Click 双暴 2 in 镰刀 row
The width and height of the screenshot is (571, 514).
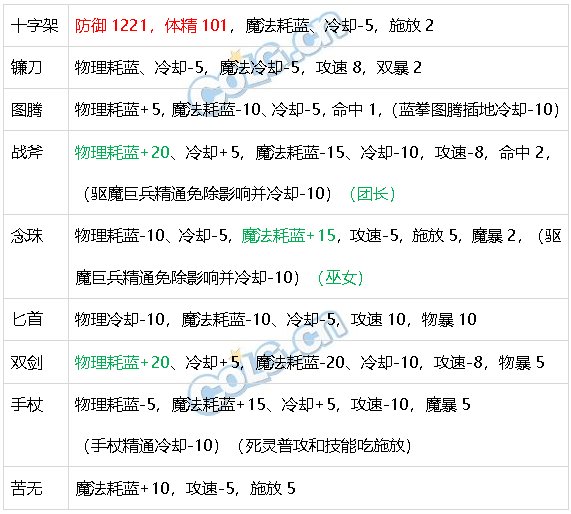398,68
